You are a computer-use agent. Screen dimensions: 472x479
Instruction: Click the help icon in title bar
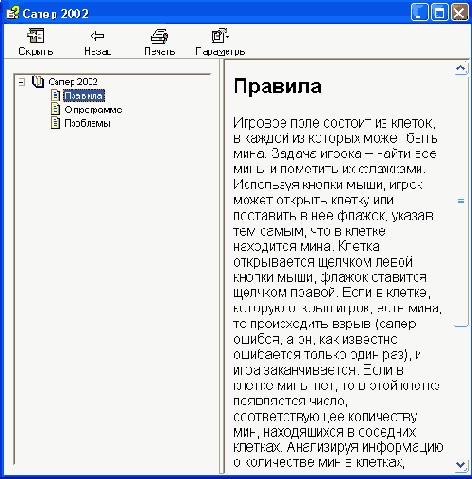coord(12,13)
